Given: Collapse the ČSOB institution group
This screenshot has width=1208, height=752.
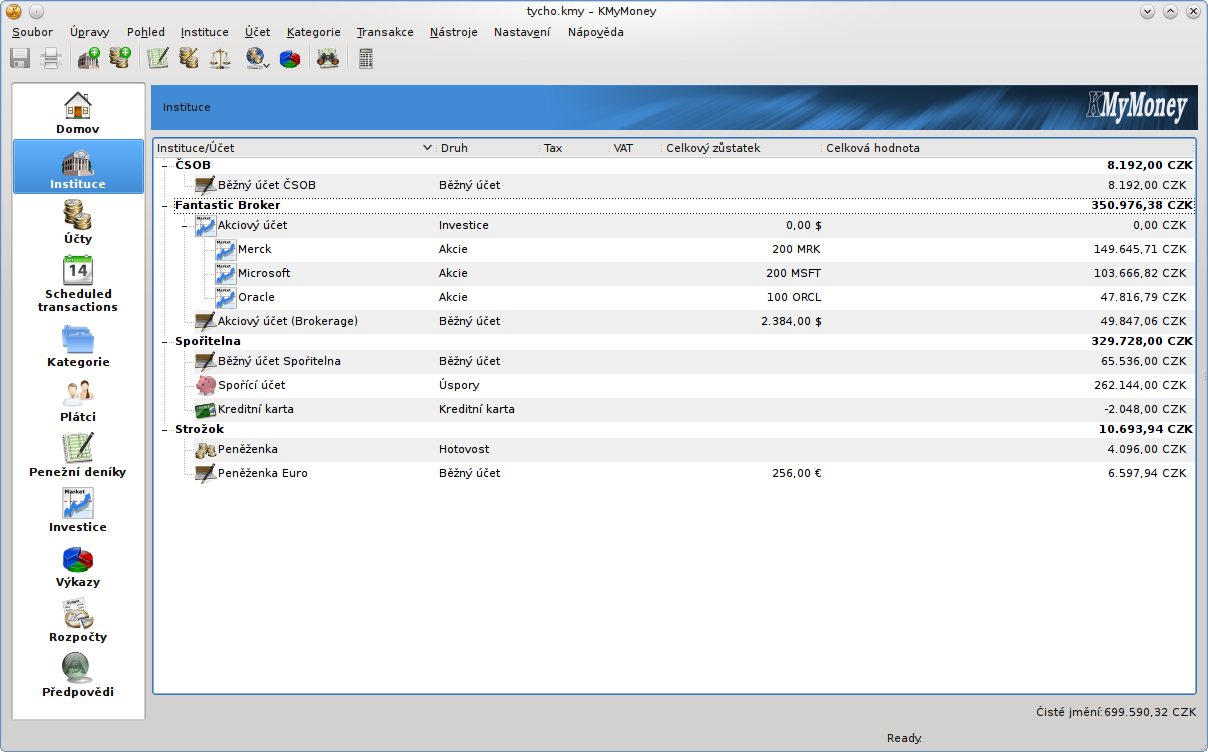Looking at the screenshot, I should pos(164,165).
